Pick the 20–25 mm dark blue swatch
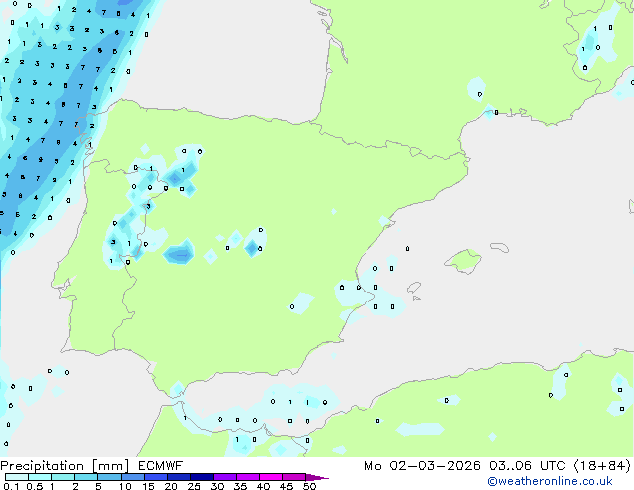This screenshot has width=634, height=490. [178, 477]
